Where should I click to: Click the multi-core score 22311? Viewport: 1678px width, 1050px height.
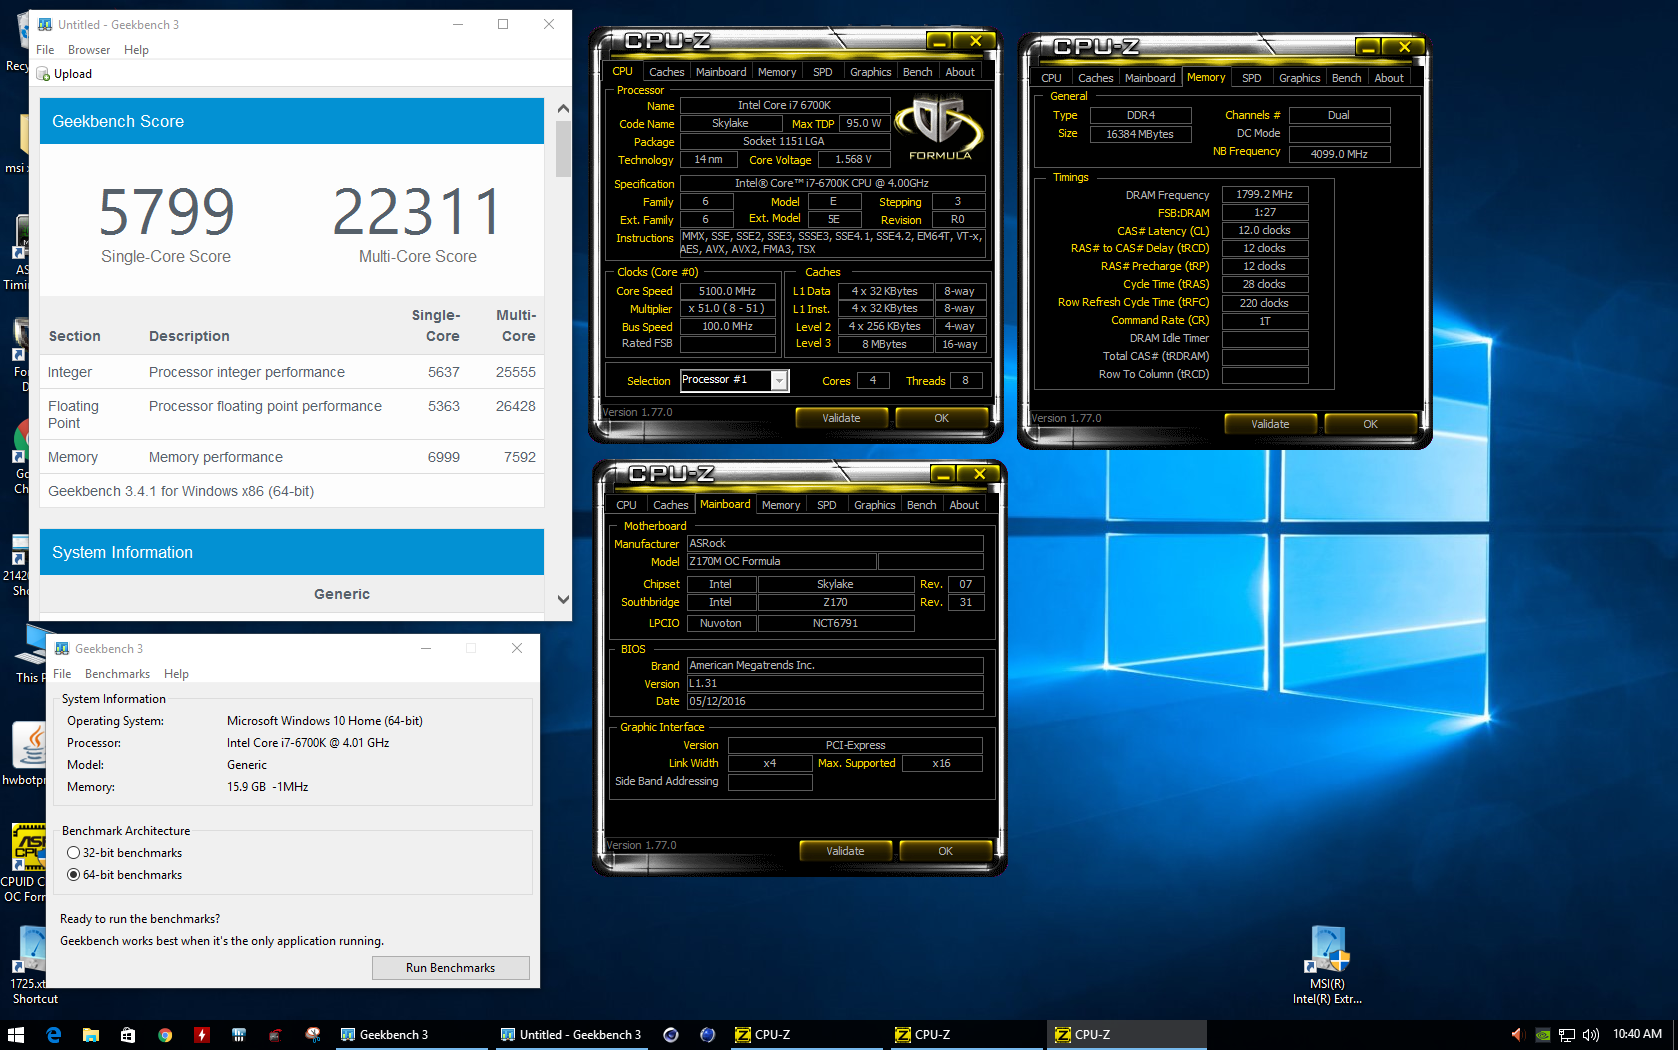pos(417,212)
